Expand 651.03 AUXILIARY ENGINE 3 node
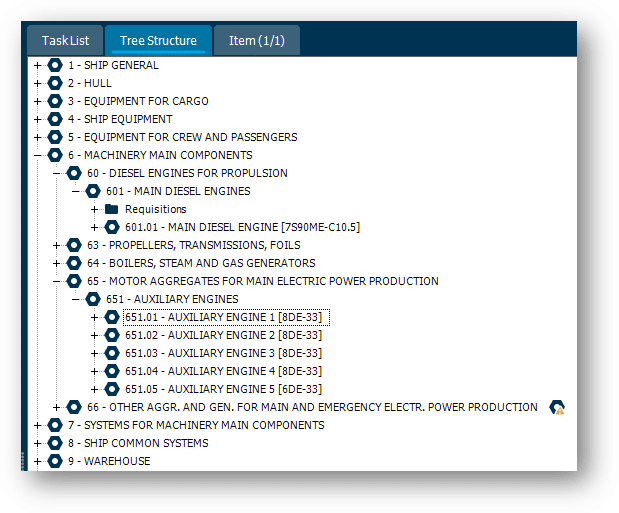Viewport: 619px width, 513px height. coord(94,353)
